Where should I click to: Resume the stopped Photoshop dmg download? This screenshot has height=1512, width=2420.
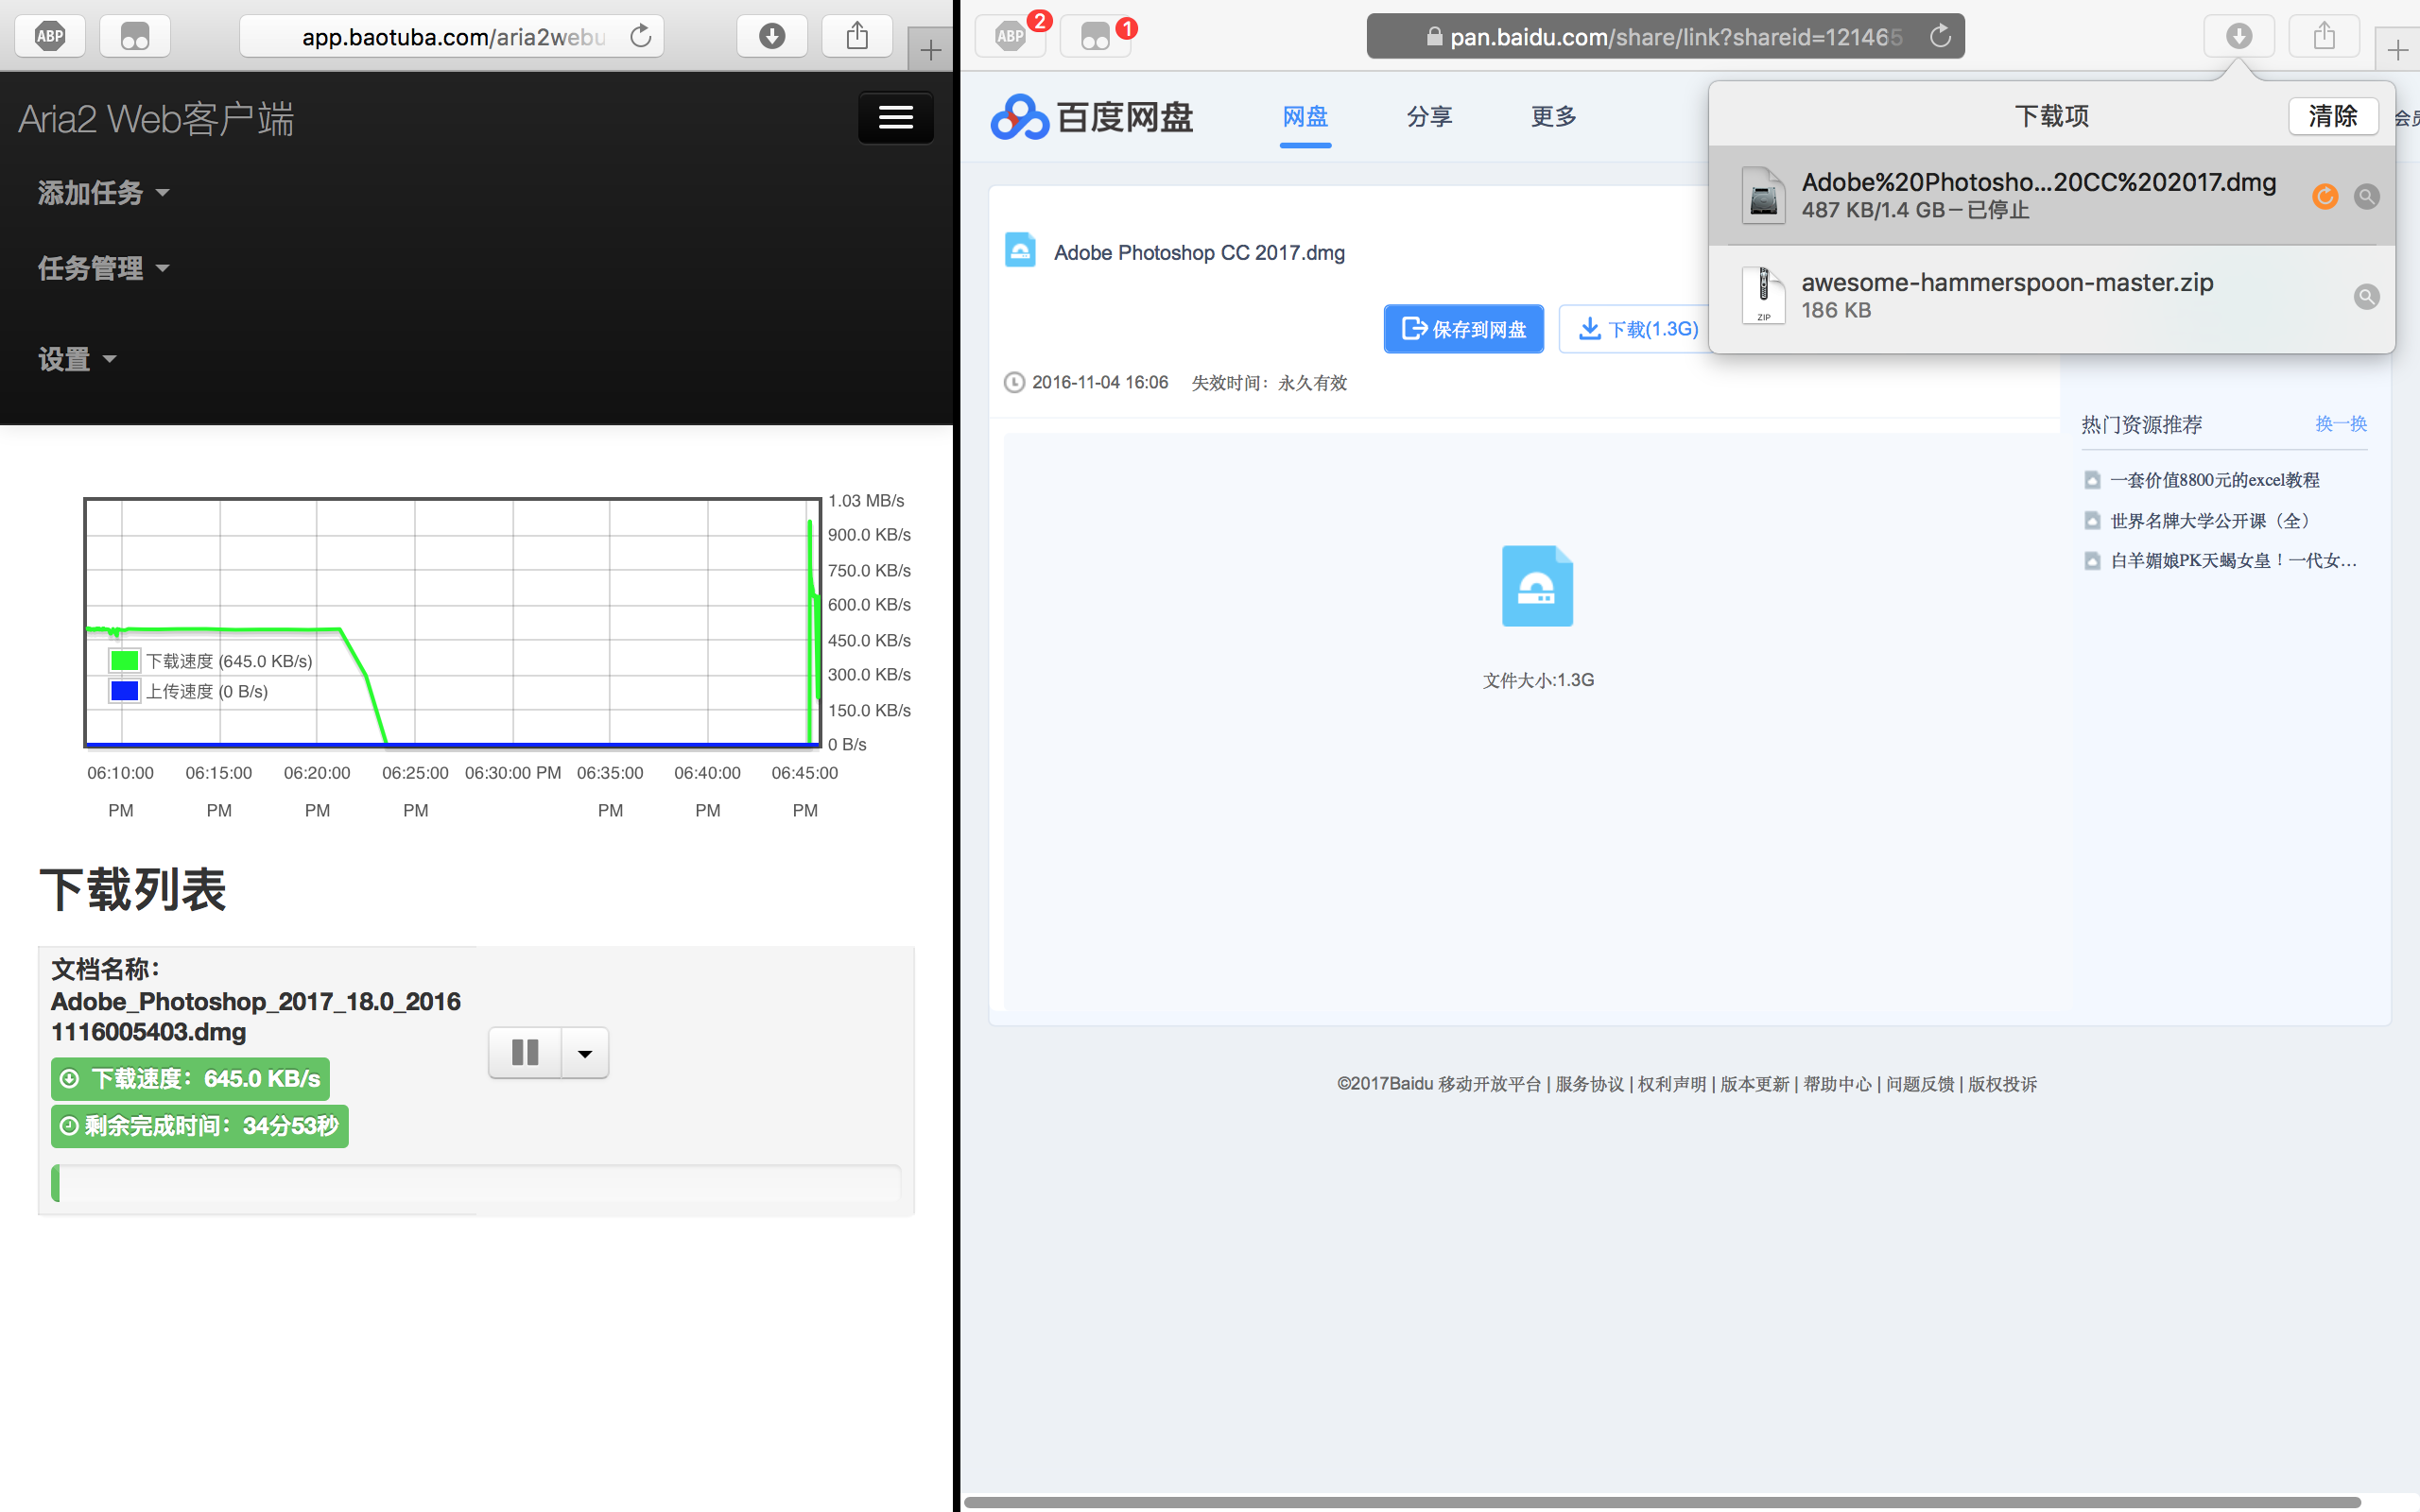tap(2325, 197)
